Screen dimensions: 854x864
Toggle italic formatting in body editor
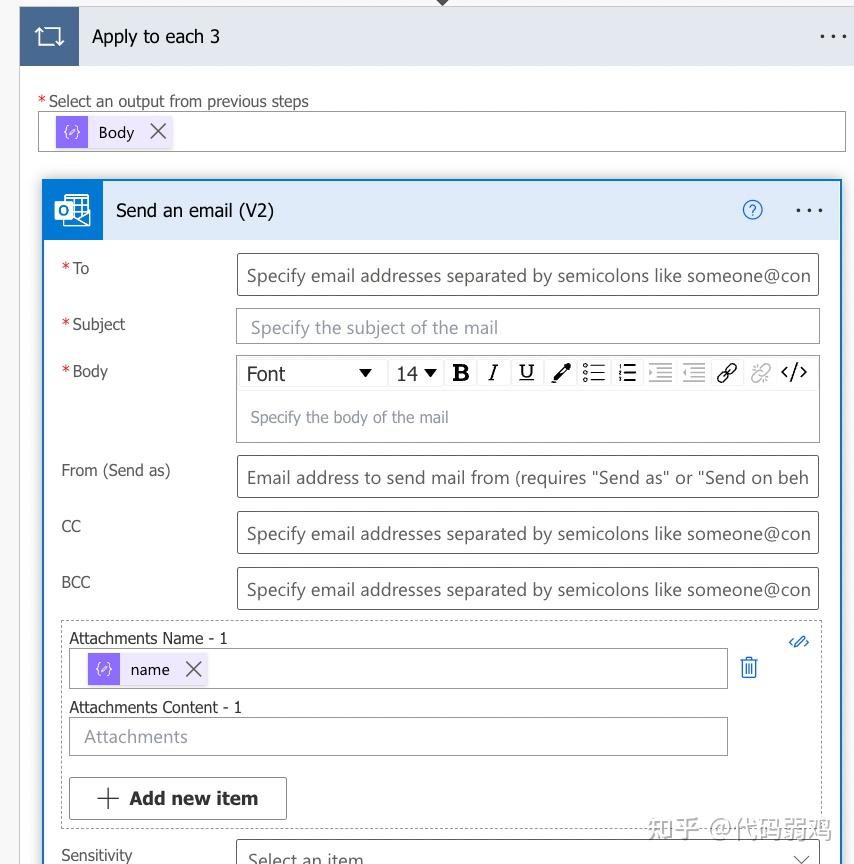[x=493, y=373]
